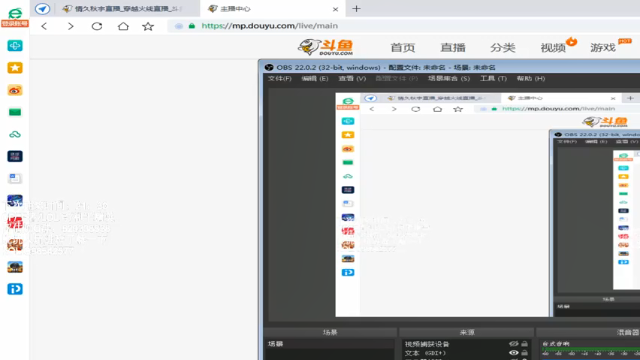Close the 主播中心 tab

335,9
